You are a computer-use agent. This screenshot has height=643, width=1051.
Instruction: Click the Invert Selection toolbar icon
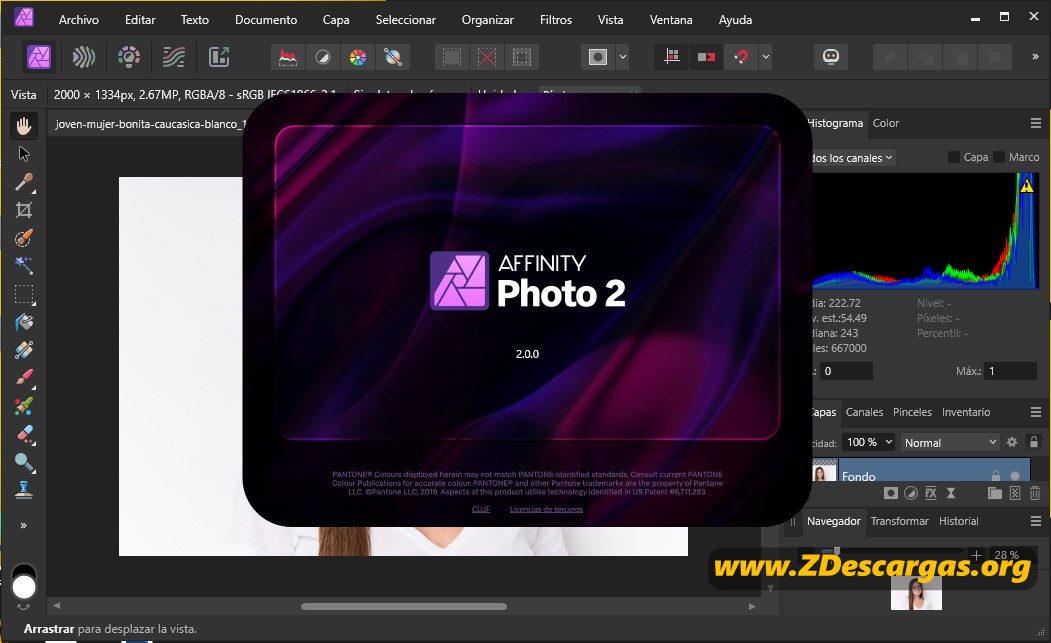point(521,58)
